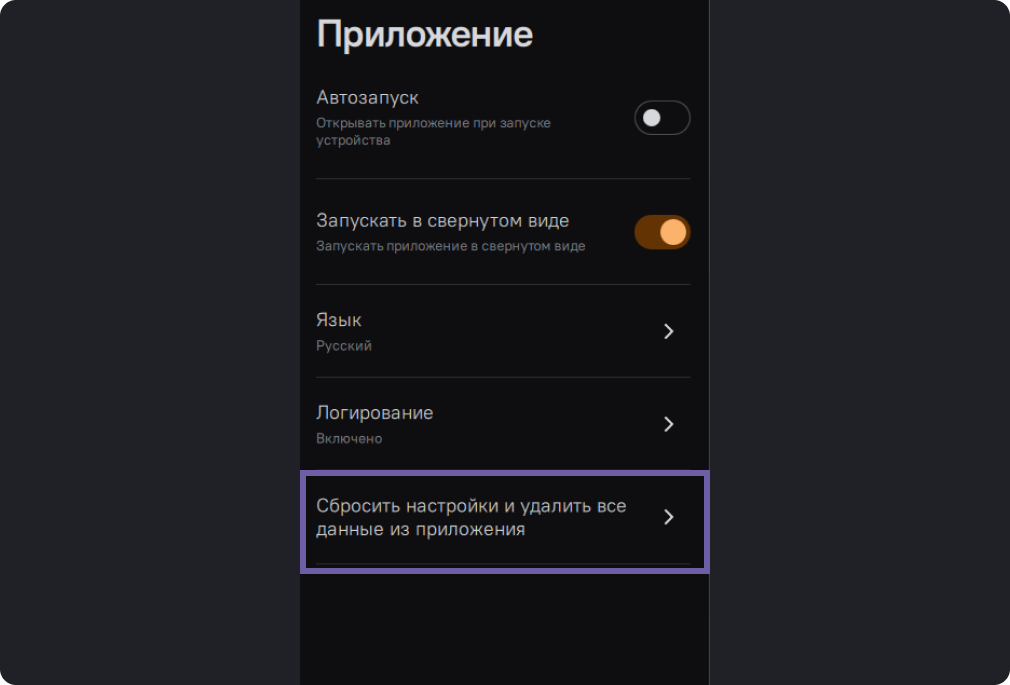The height and width of the screenshot is (685, 1010).
Task: Click the gray Запускать приложение в свернутом виде subtitle
Action: [x=450, y=245]
